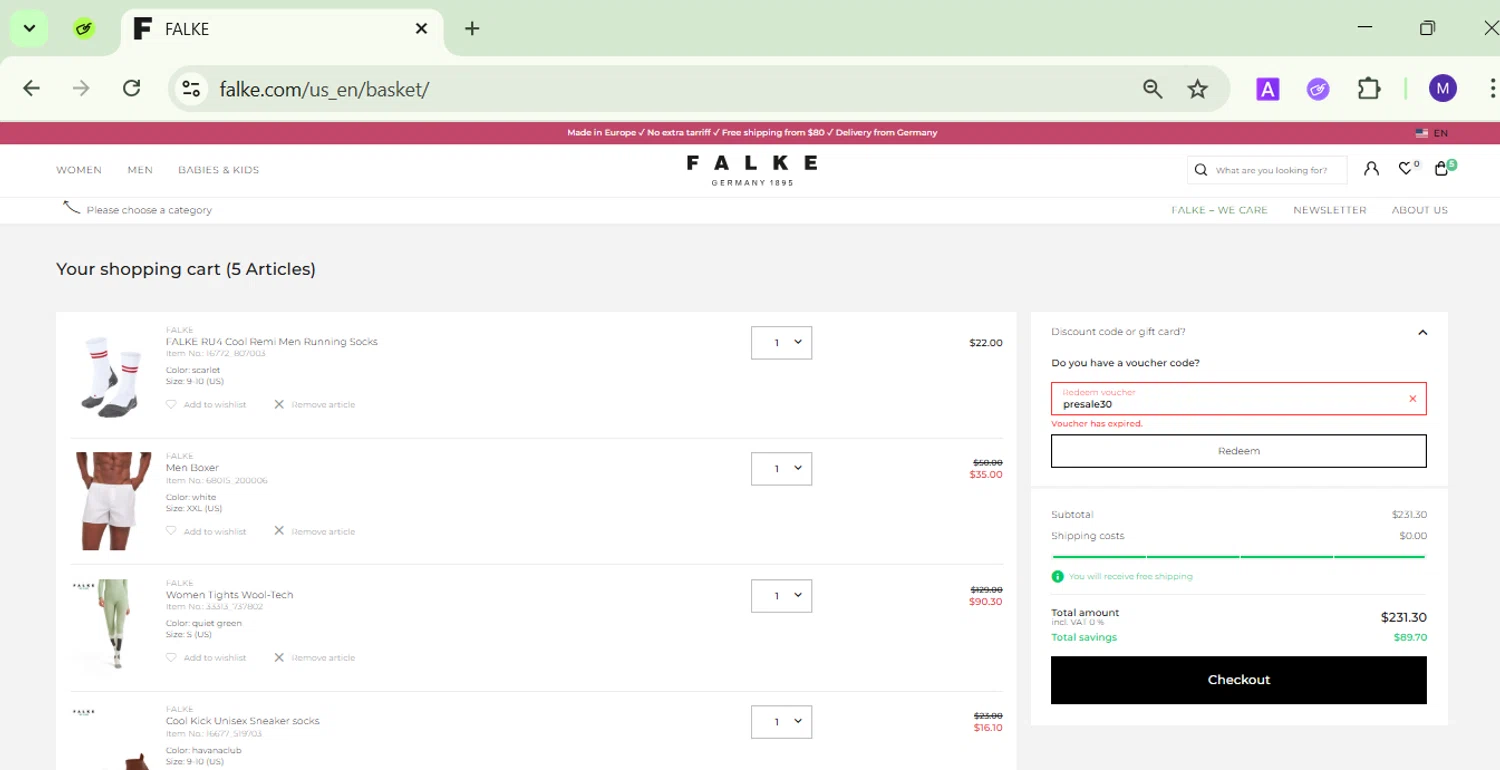Click the FALKE Germany 1895 logo

click(752, 169)
